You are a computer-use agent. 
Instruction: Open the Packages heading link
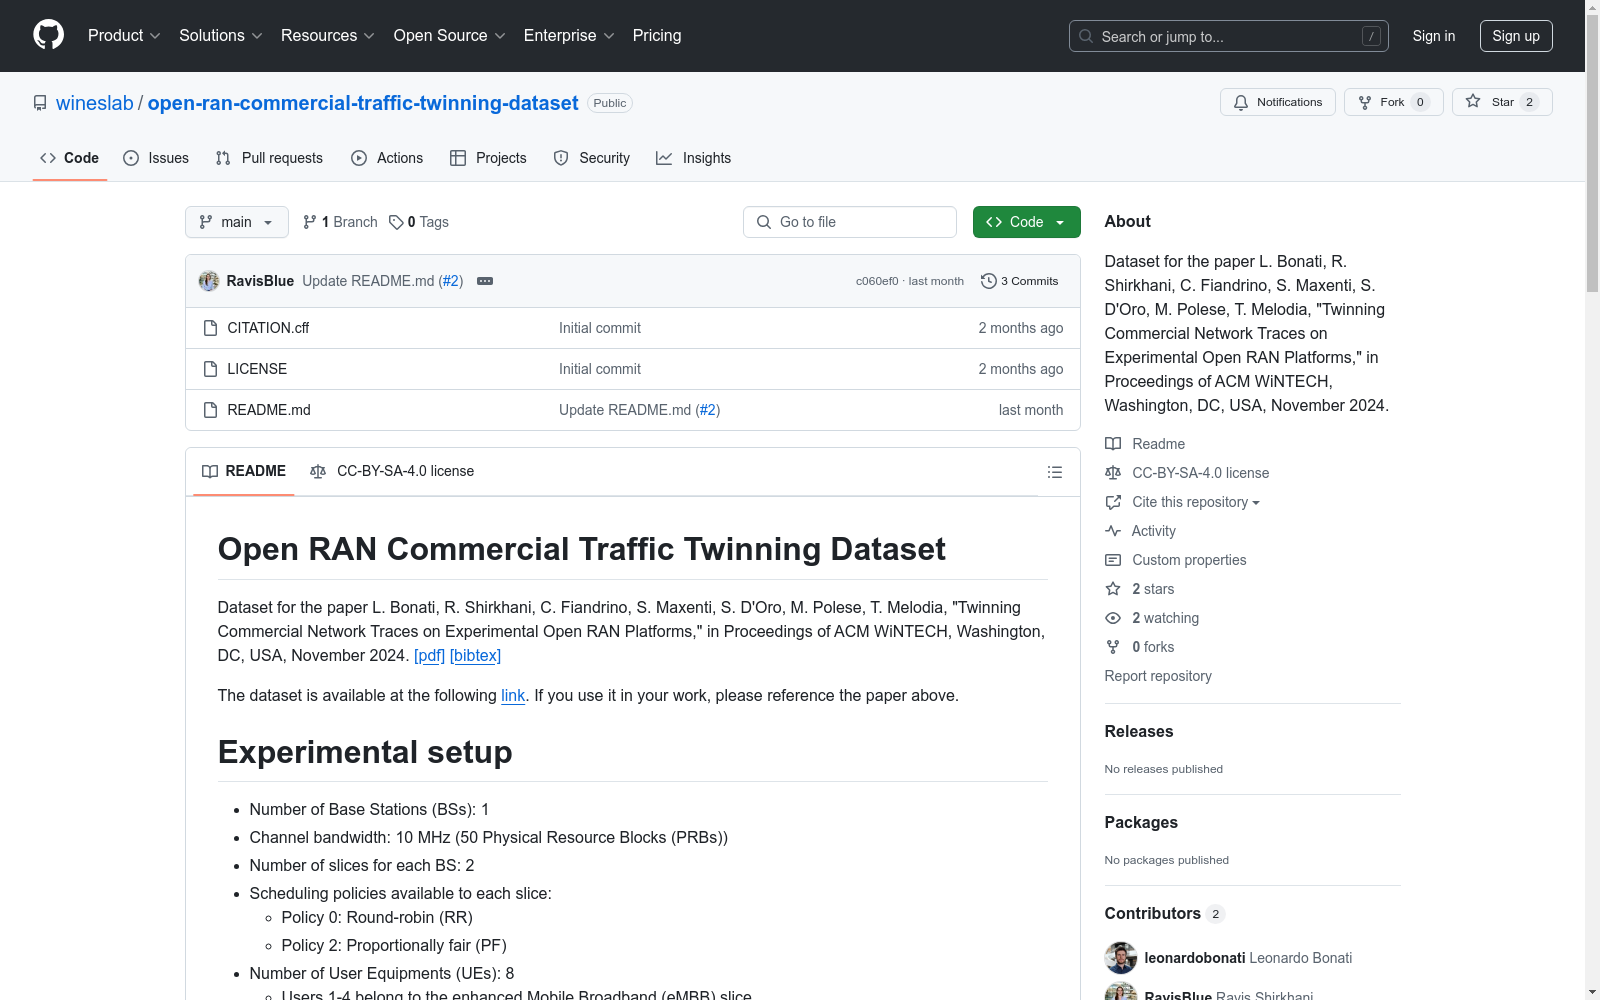click(1141, 822)
